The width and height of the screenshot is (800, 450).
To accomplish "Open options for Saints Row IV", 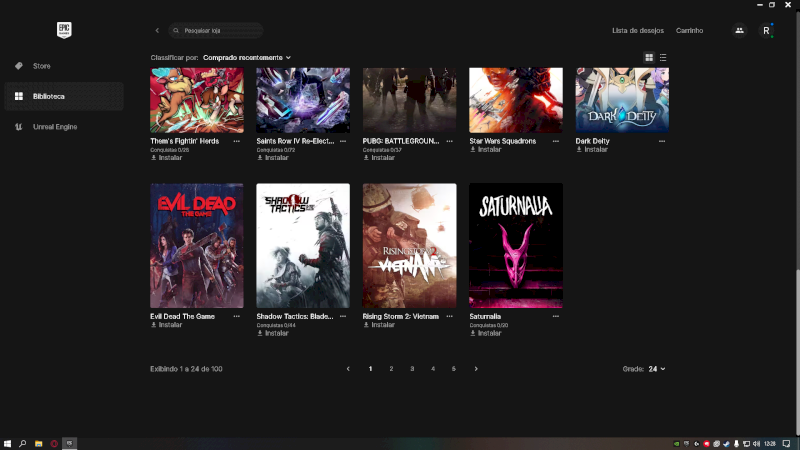I will [343, 141].
